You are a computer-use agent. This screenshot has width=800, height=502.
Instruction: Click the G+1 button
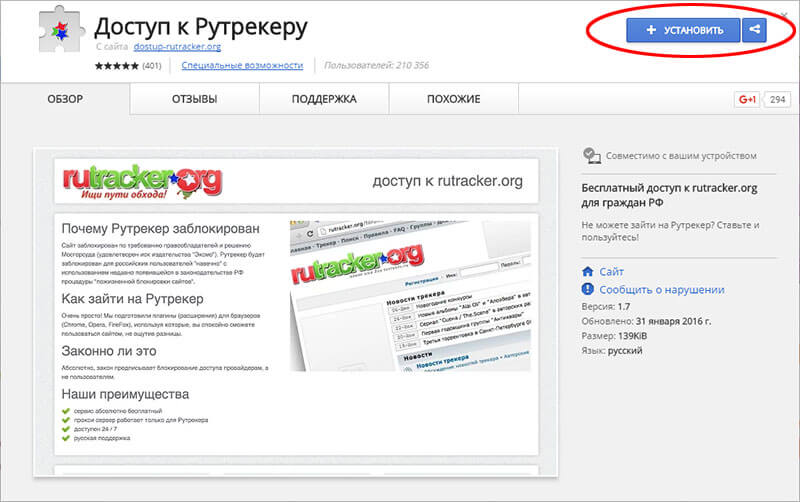[747, 99]
